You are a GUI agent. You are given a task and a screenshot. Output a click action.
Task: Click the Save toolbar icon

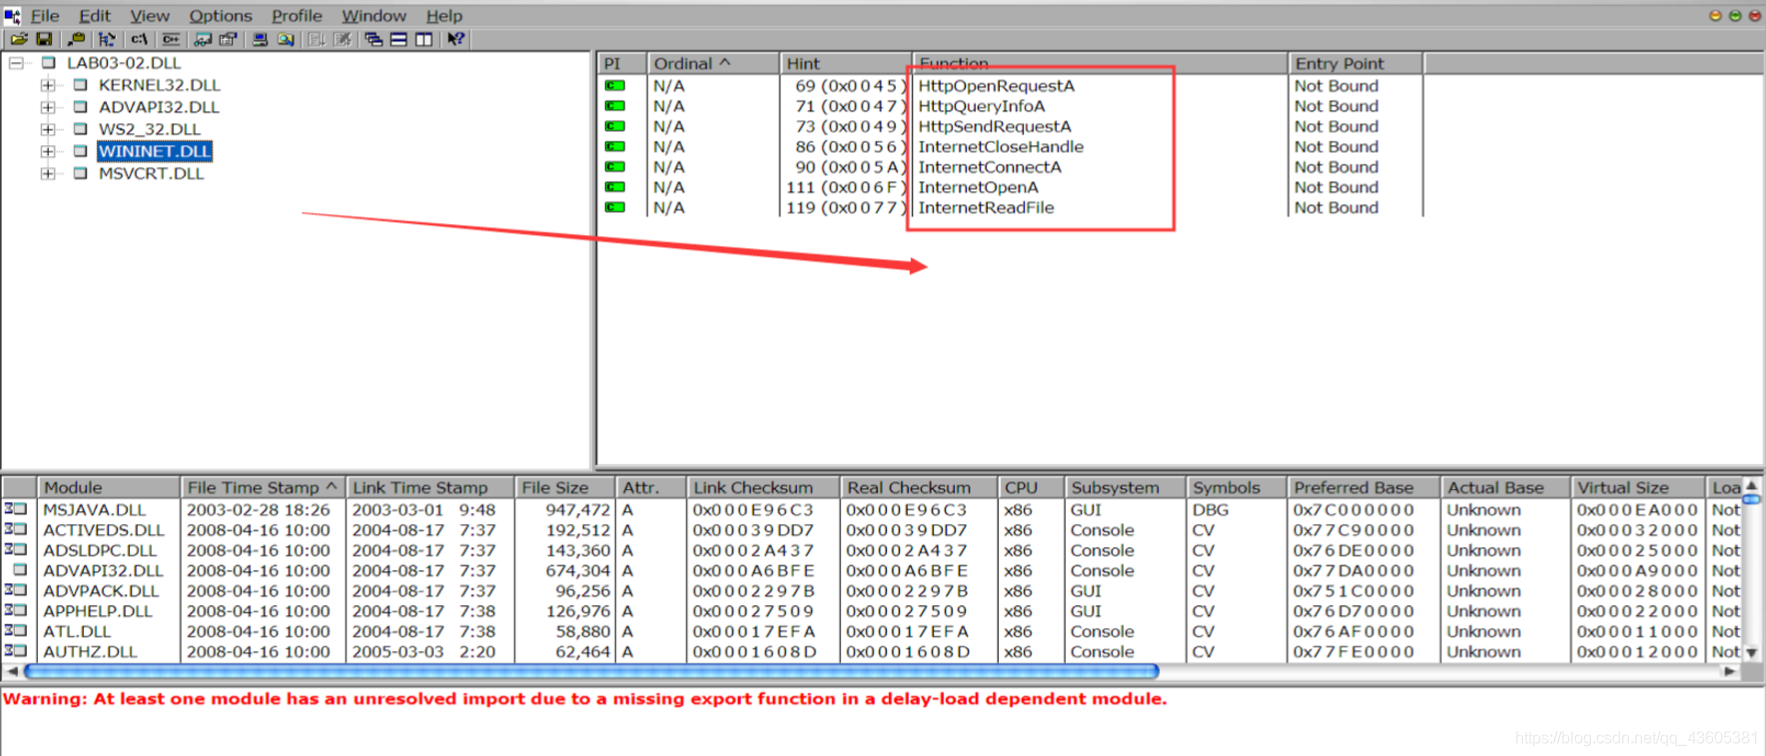pyautogui.click(x=44, y=39)
